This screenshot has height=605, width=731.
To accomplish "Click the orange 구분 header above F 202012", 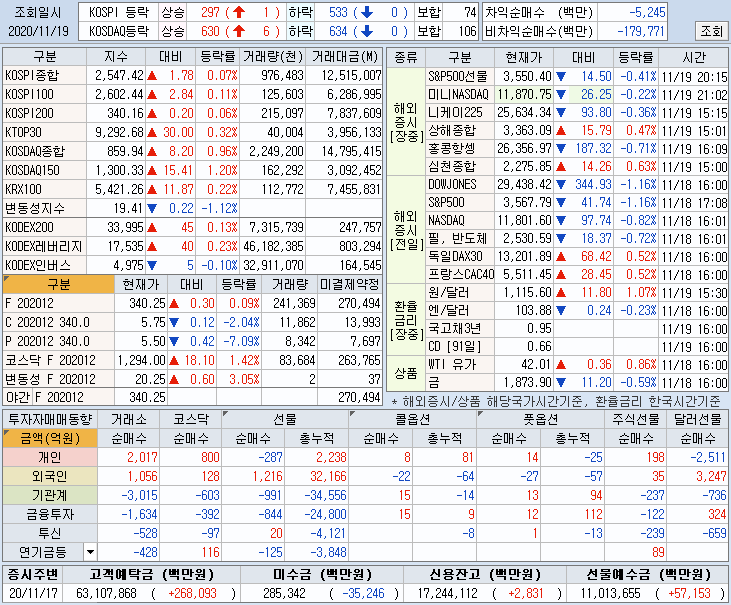I will click(59, 284).
